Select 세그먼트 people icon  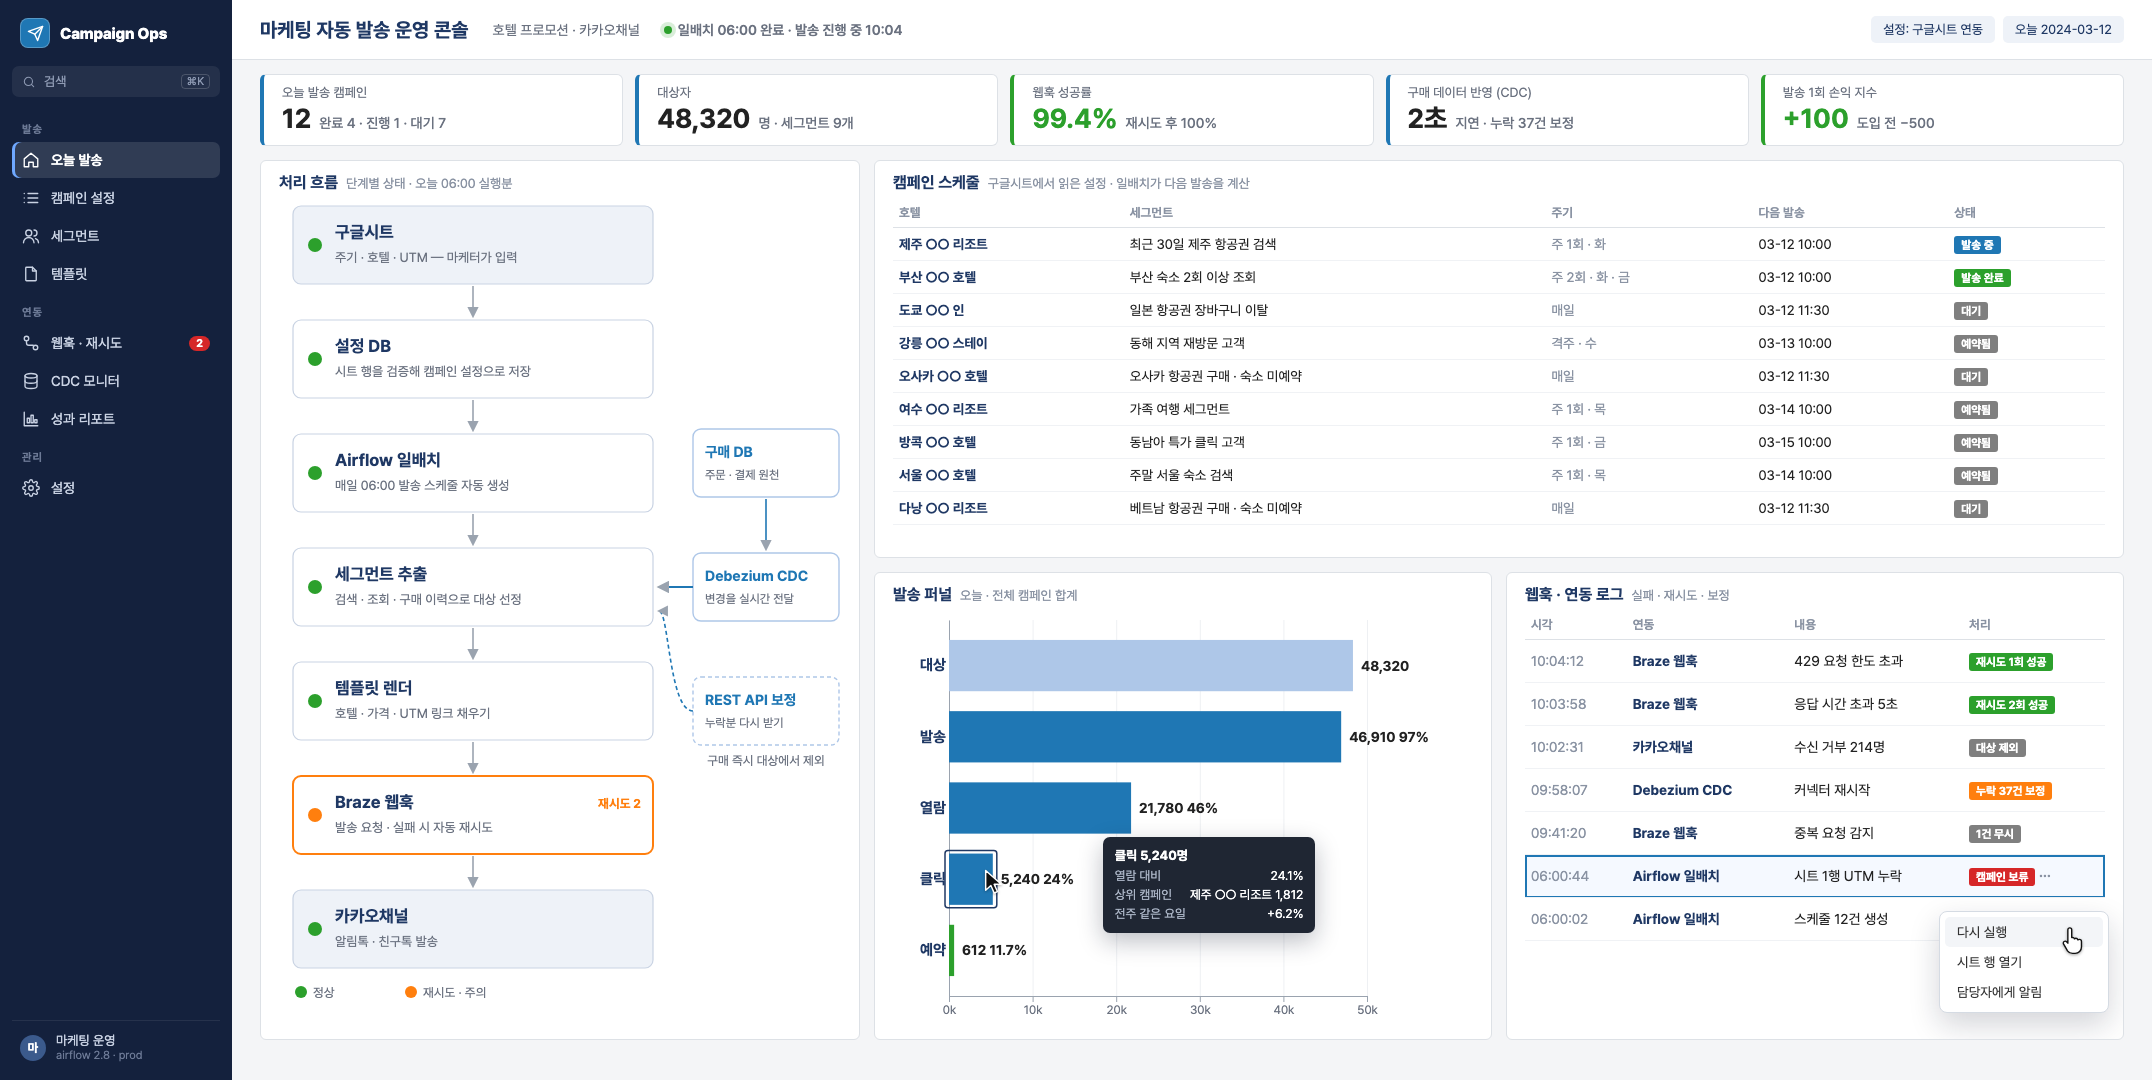31,236
